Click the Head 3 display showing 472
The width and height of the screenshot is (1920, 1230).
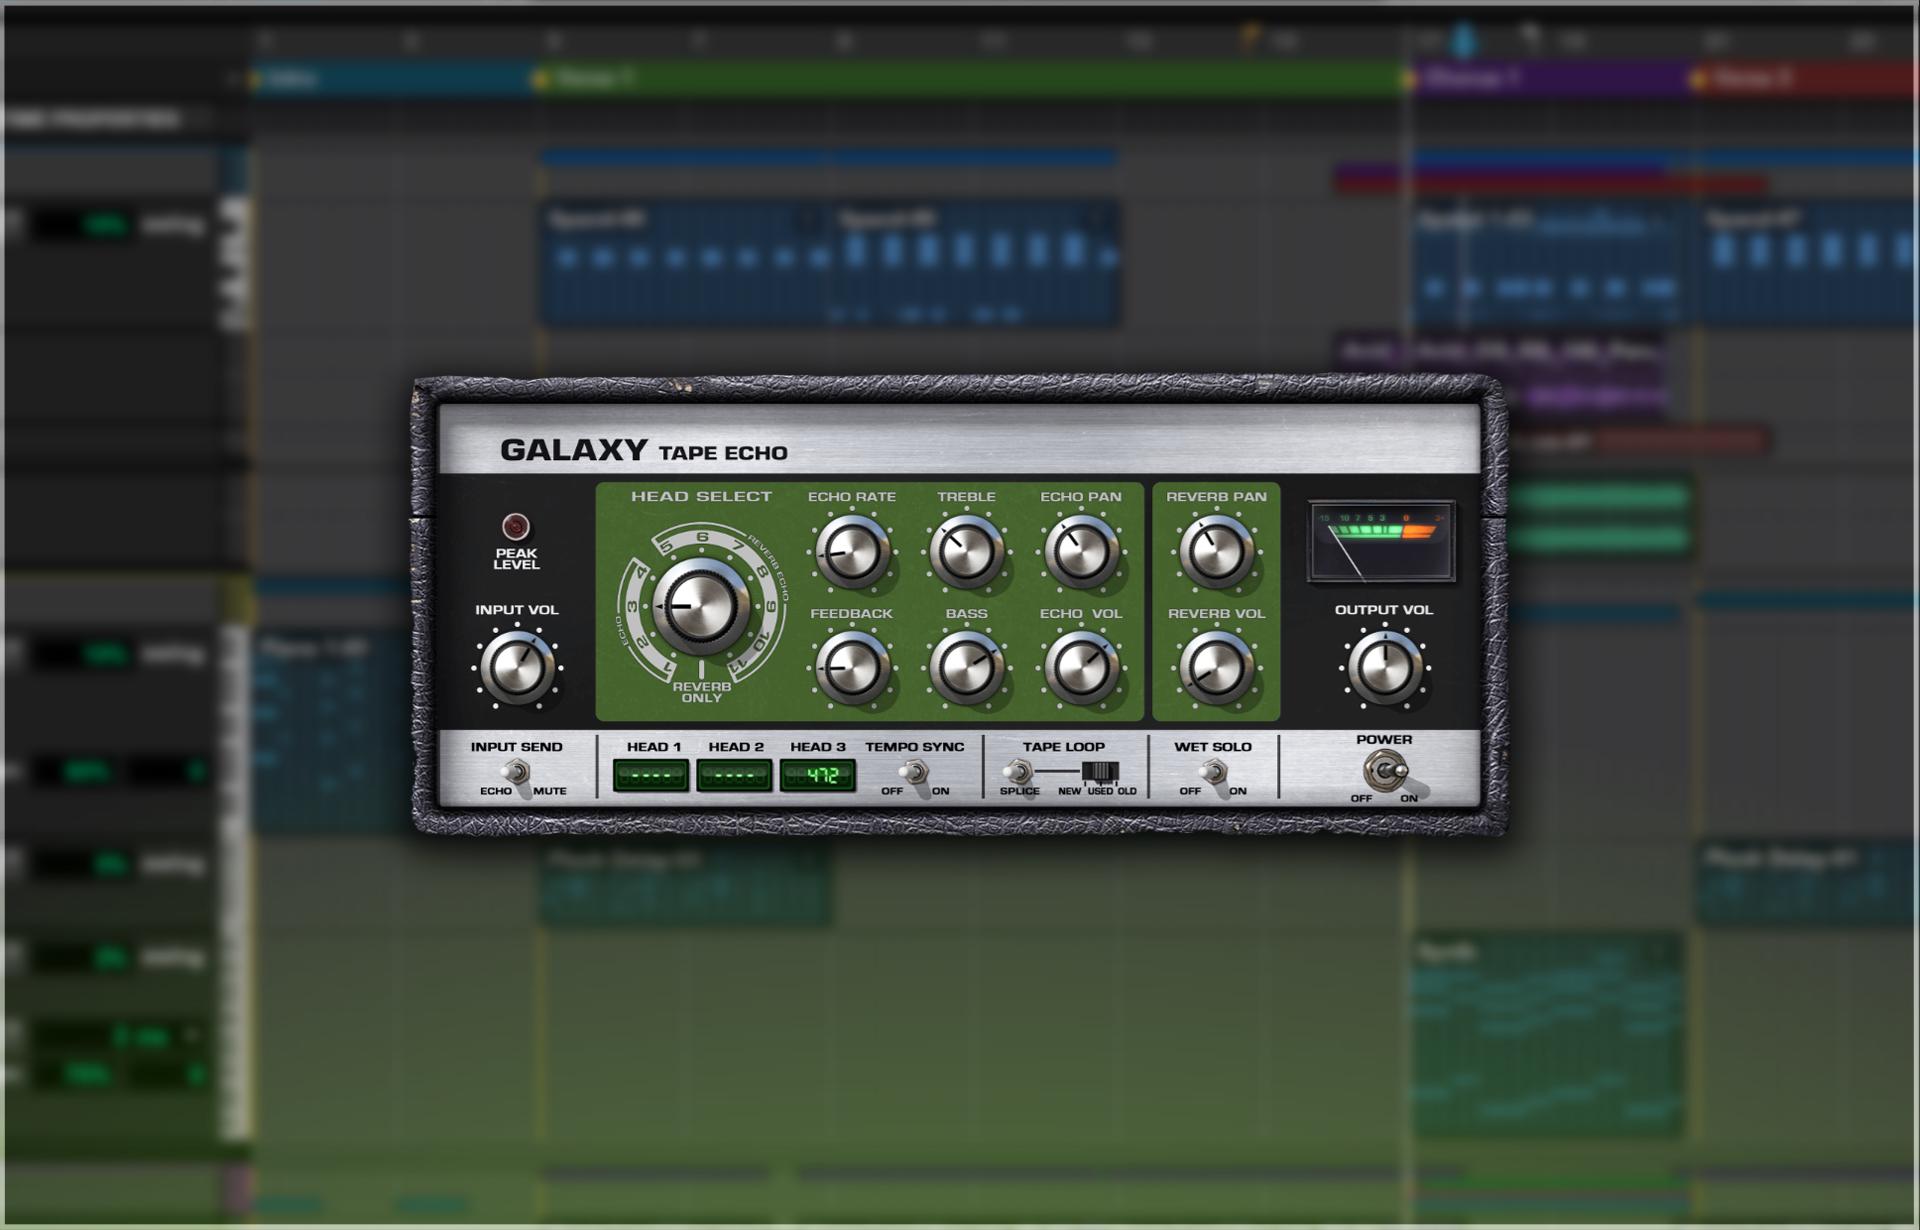(x=818, y=775)
